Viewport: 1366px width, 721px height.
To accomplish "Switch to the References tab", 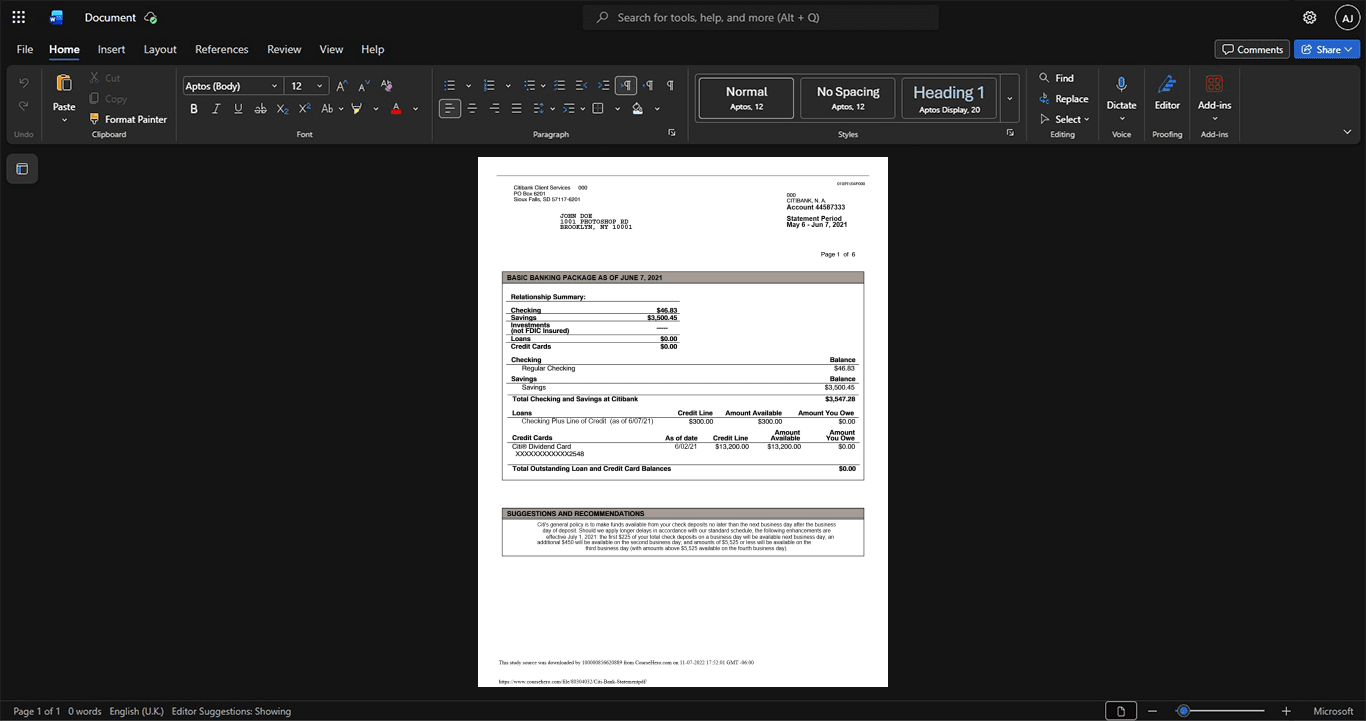I will [221, 49].
